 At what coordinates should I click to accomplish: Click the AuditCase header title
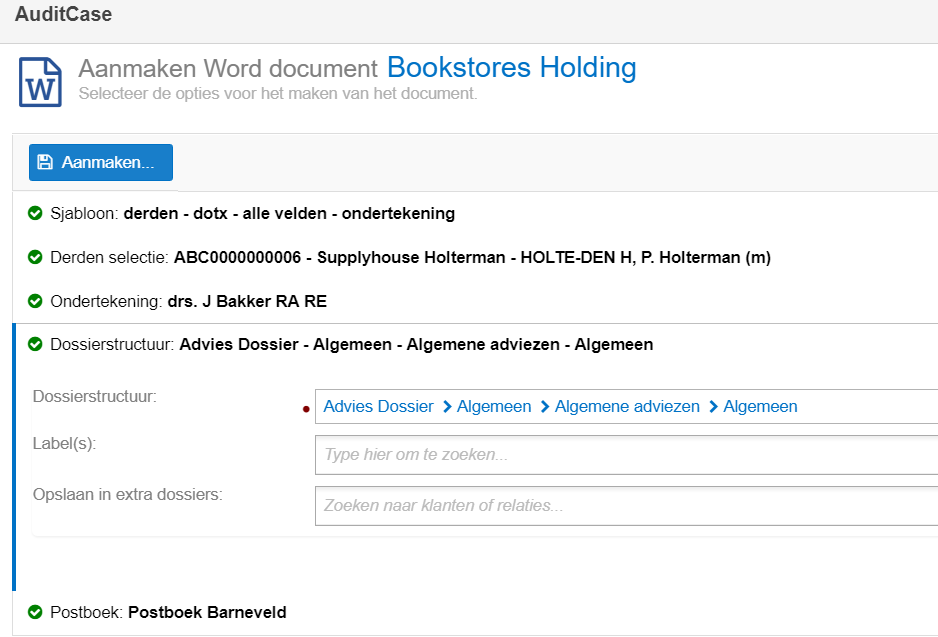click(x=63, y=14)
